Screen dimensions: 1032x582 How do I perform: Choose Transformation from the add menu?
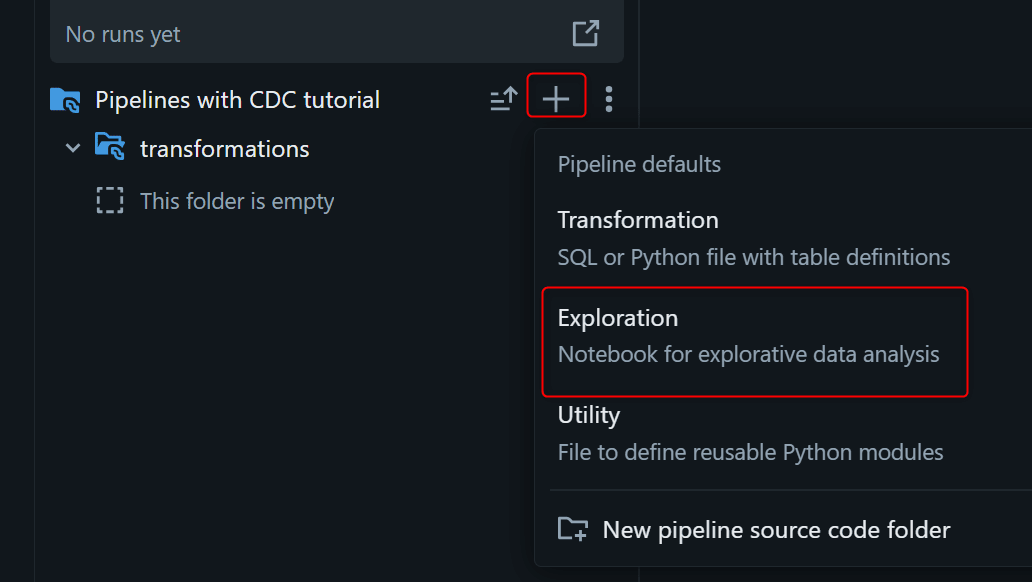coord(638,220)
